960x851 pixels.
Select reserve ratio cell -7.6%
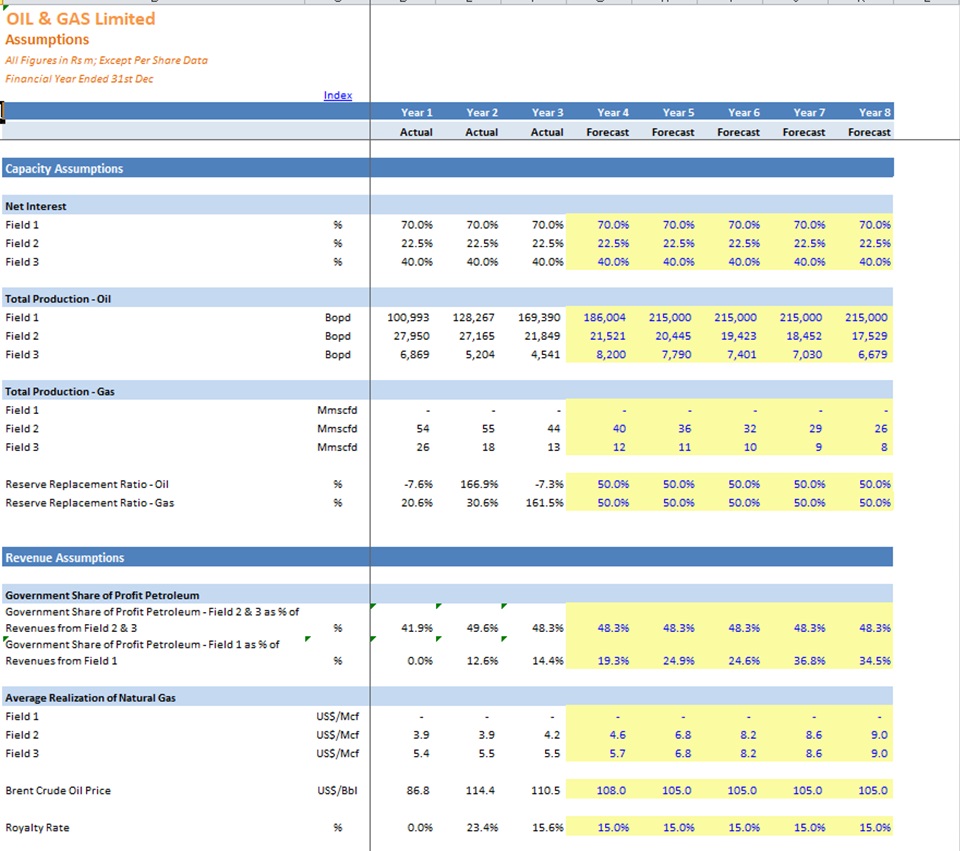click(x=418, y=484)
